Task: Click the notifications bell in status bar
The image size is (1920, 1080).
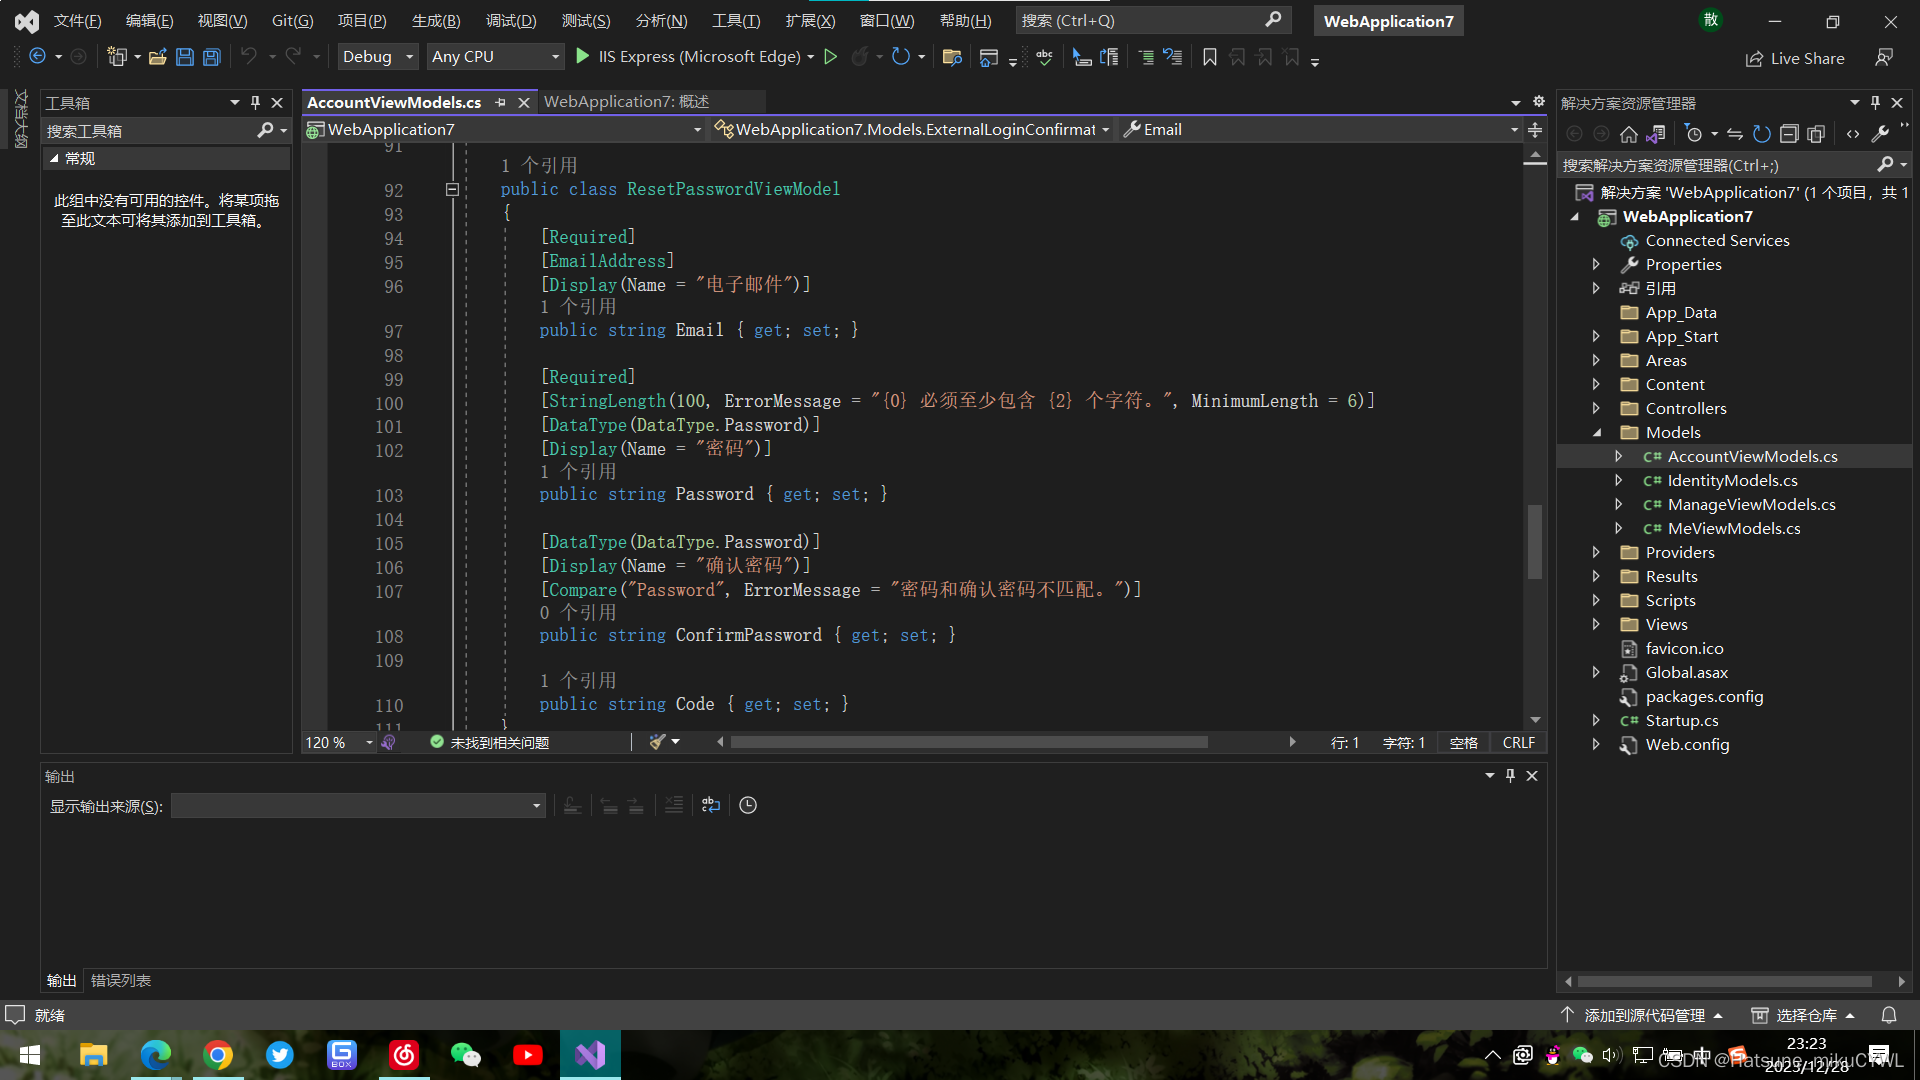Action: click(x=1889, y=1015)
